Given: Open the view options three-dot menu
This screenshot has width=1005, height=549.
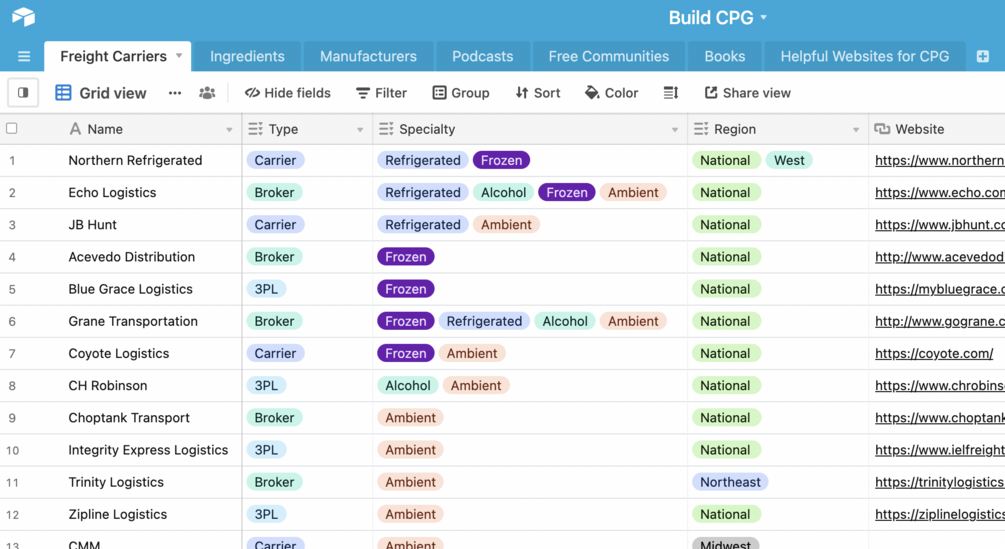Looking at the screenshot, I should coord(174,93).
